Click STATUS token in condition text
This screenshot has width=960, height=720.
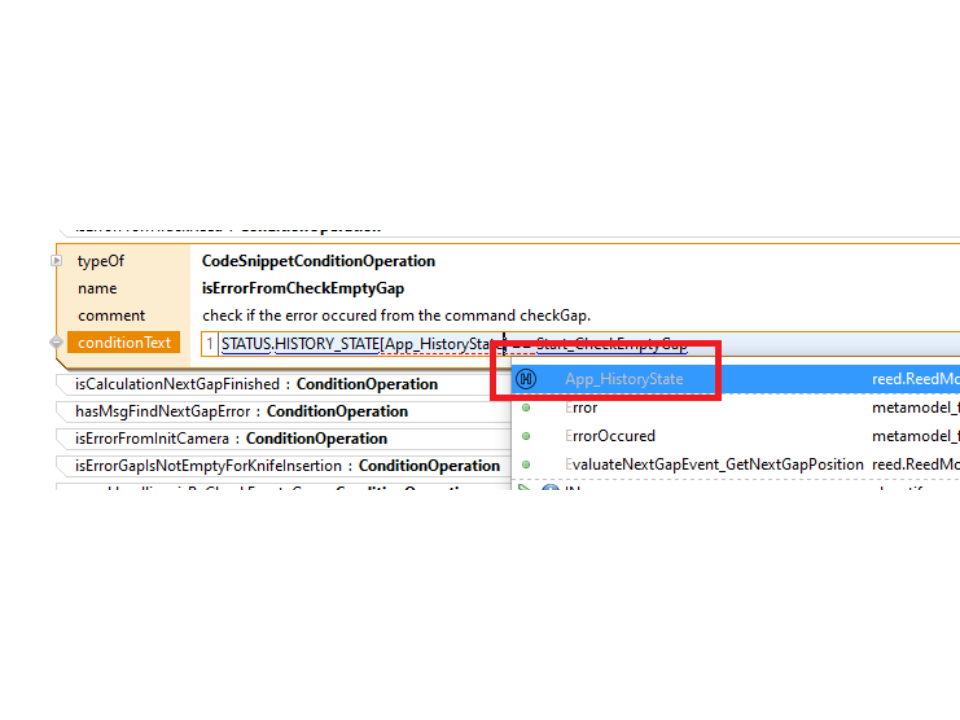[246, 344]
